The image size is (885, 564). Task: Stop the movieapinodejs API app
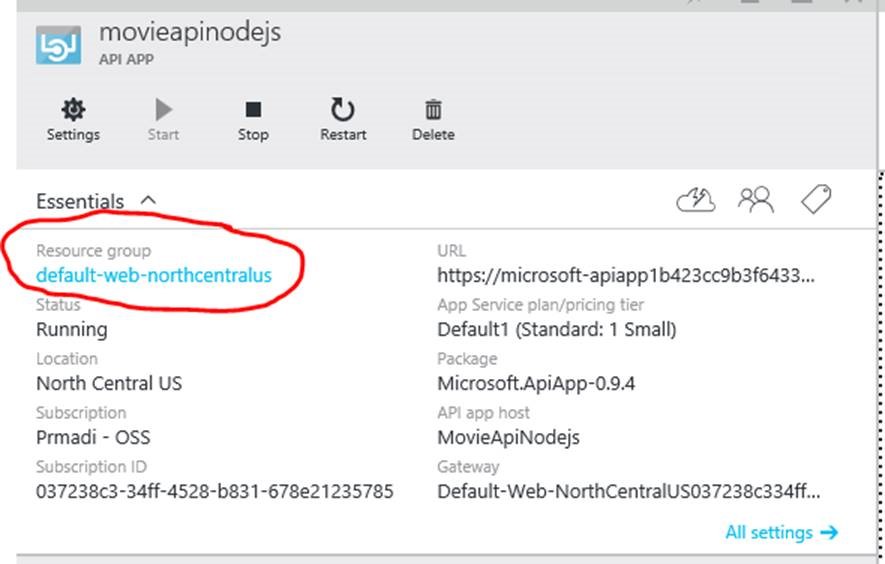(x=253, y=120)
